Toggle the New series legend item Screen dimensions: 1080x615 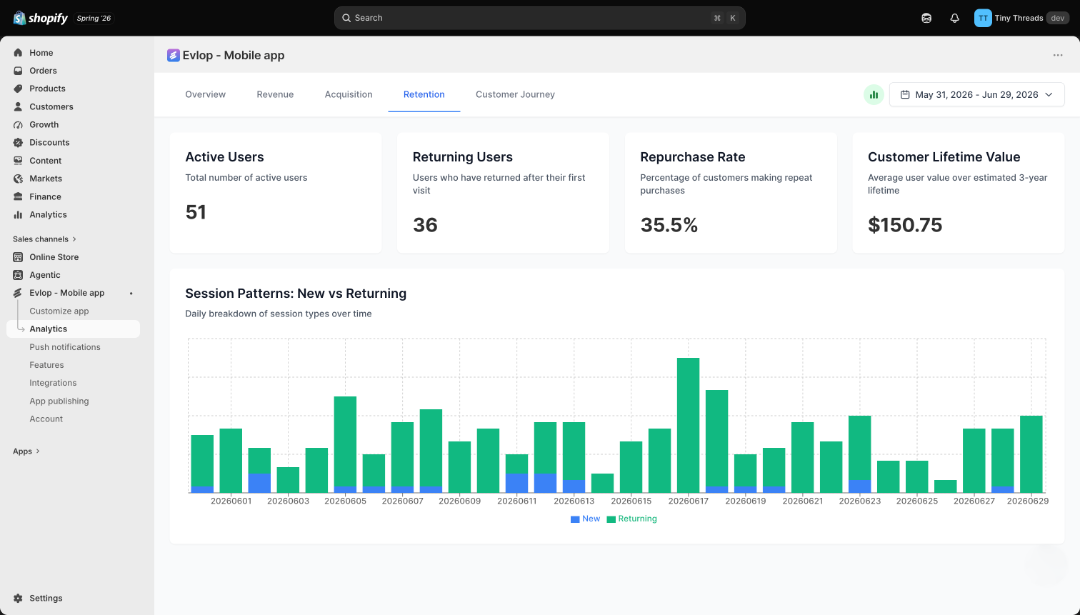[x=585, y=519]
